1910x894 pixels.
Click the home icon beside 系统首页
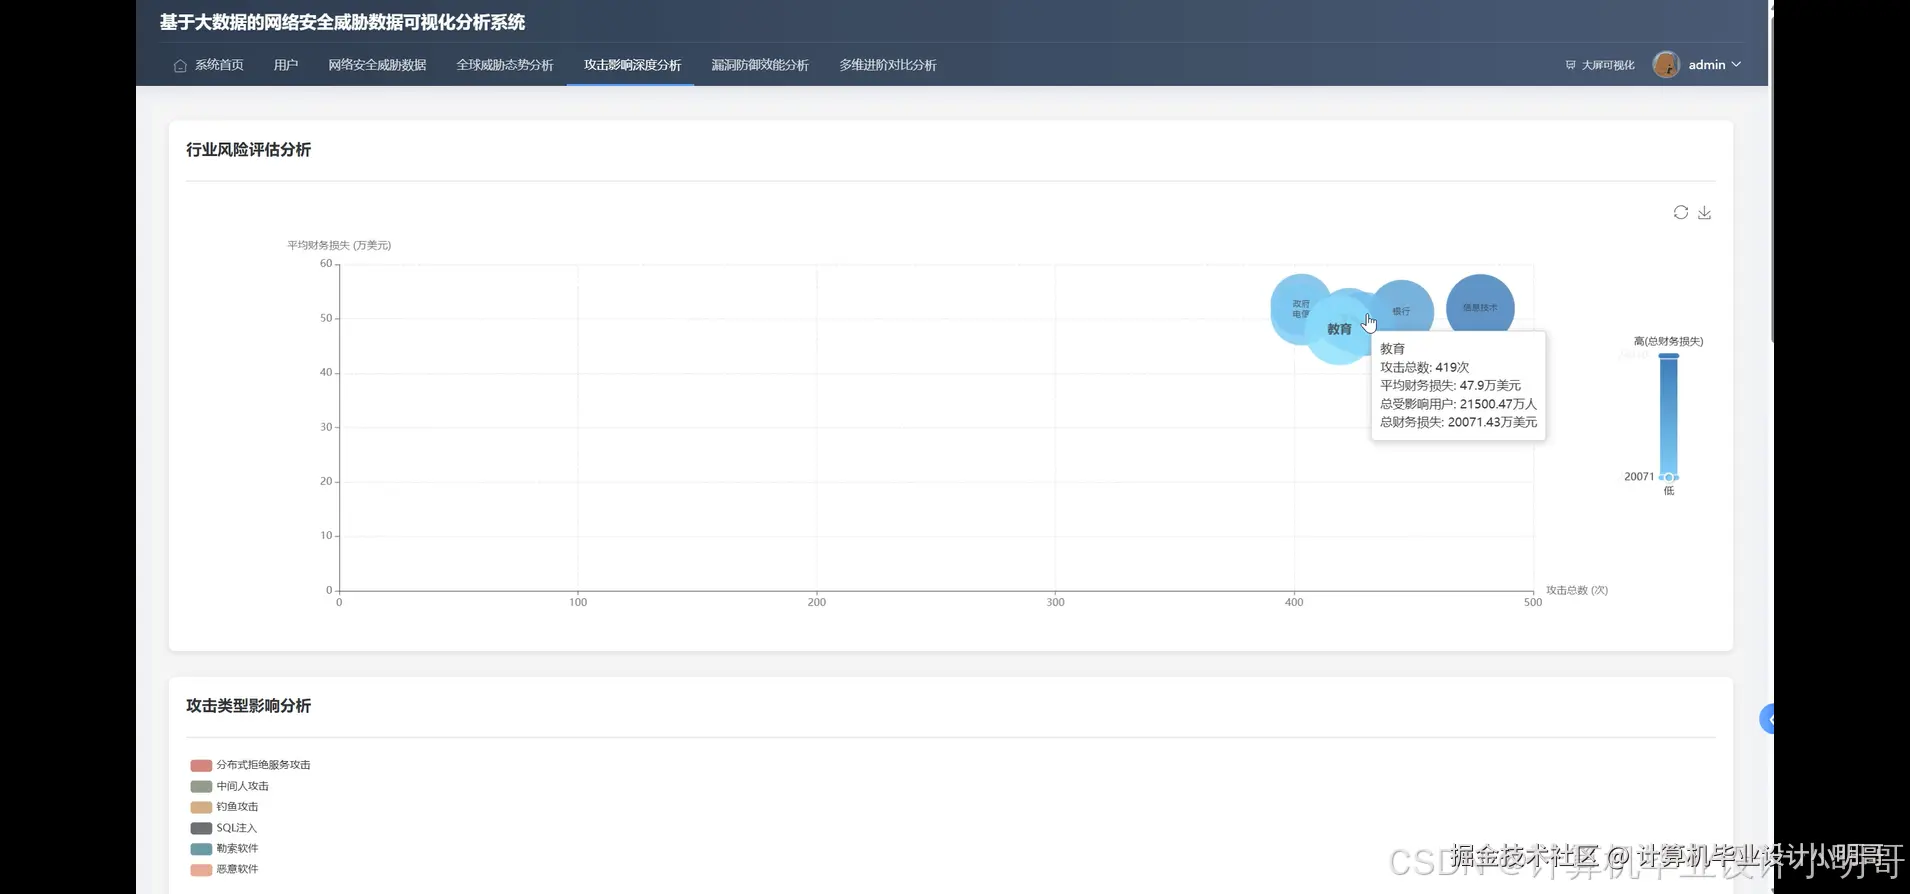coord(180,66)
